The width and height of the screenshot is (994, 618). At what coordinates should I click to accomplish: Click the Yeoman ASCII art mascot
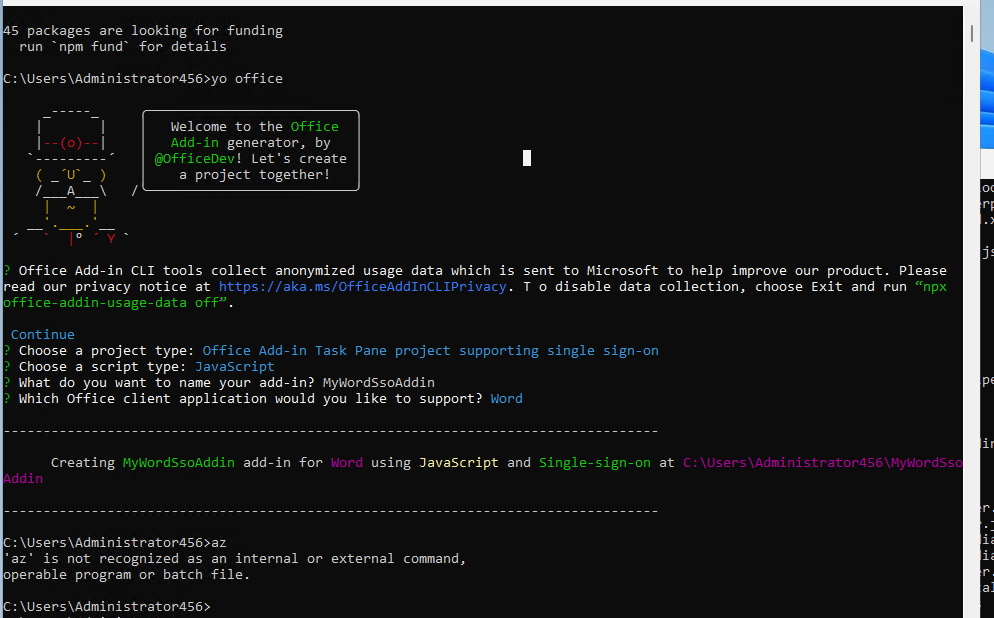[71, 177]
